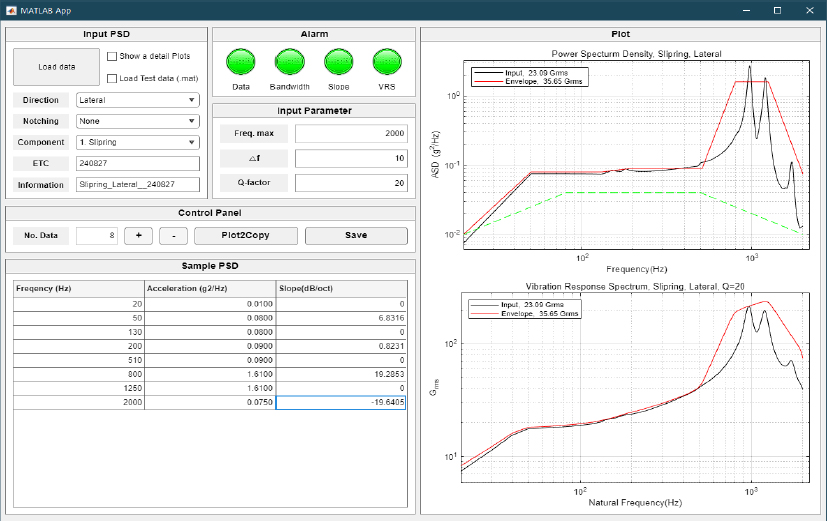Screen dimensions: 827x521
Task: Click the Power Spectrum Density plot legend
Action: click(x=530, y=77)
